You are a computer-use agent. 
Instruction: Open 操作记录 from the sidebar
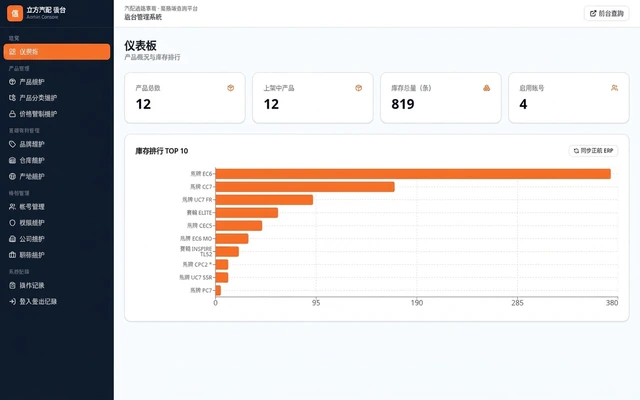(57, 285)
